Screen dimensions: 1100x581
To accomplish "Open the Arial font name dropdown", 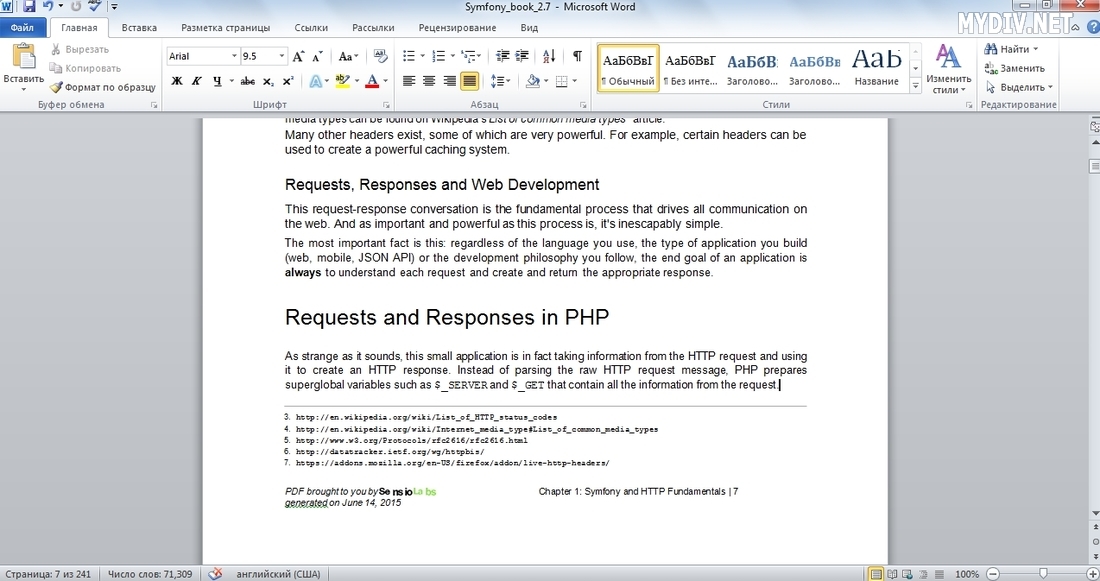I will tap(235, 57).
